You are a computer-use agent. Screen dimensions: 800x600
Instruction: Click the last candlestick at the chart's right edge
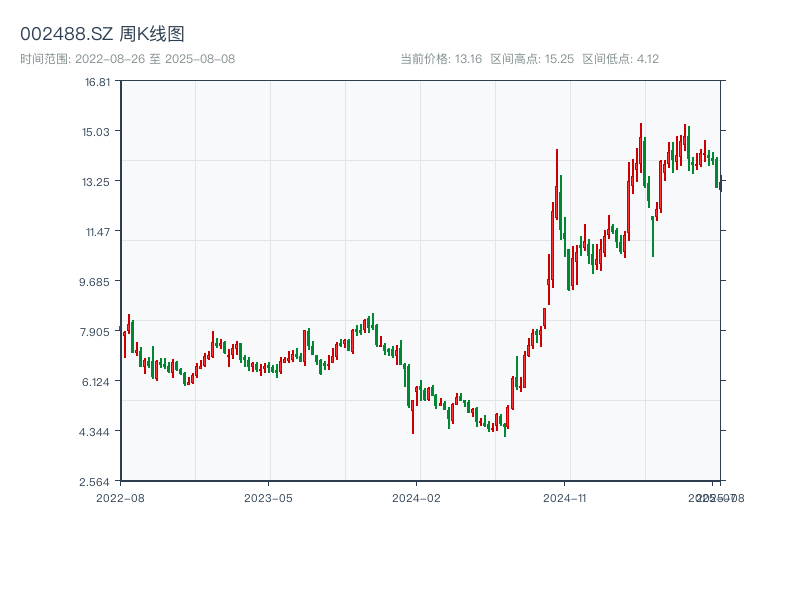720,180
